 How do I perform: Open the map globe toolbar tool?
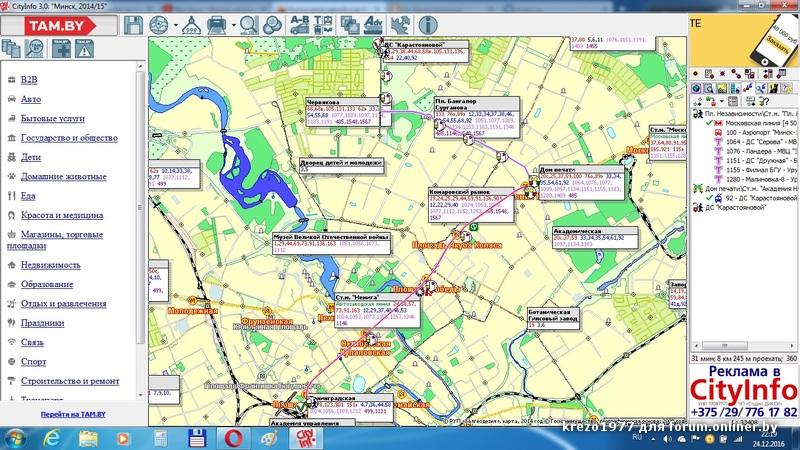159,25
